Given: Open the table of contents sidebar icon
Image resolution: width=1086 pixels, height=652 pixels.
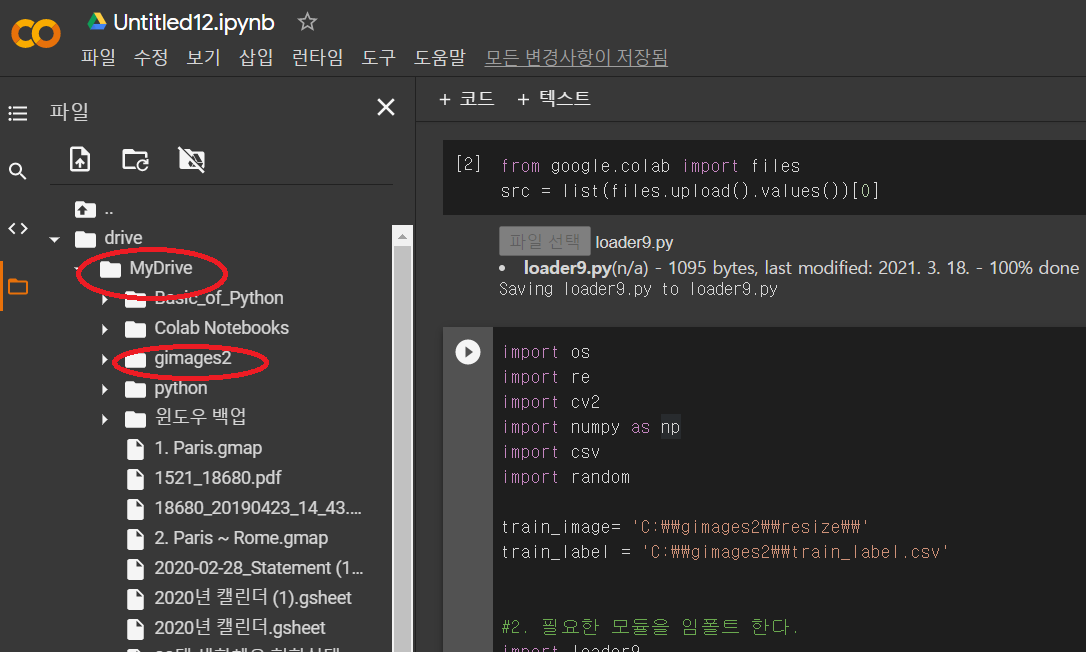Looking at the screenshot, I should (x=18, y=114).
